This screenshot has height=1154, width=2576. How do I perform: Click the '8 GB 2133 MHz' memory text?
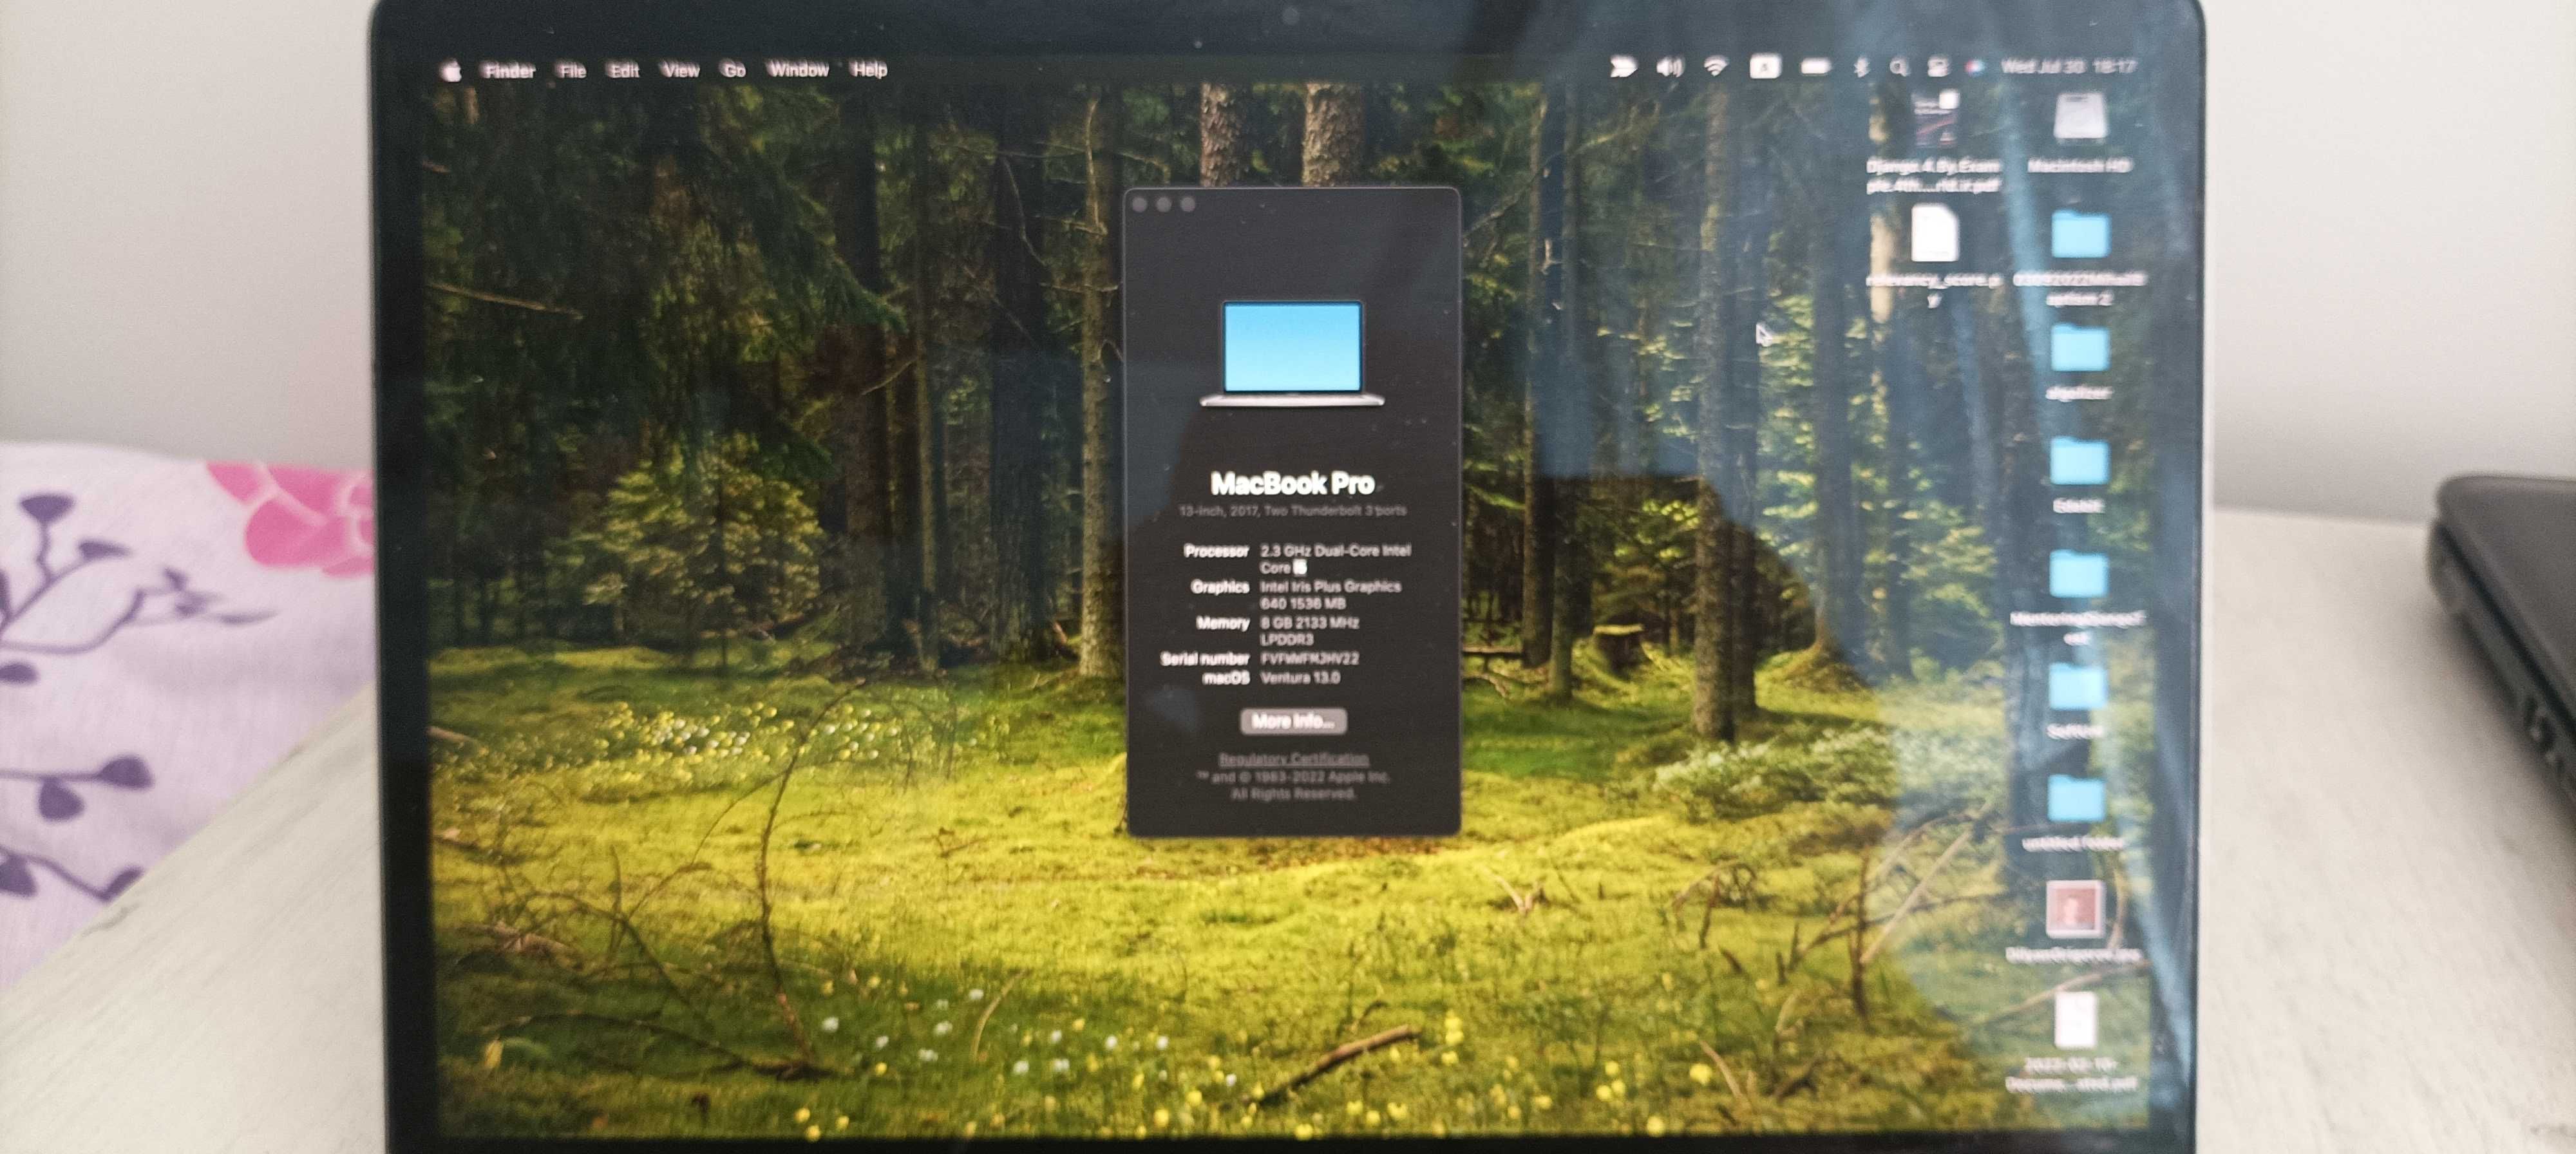pyautogui.click(x=1309, y=623)
